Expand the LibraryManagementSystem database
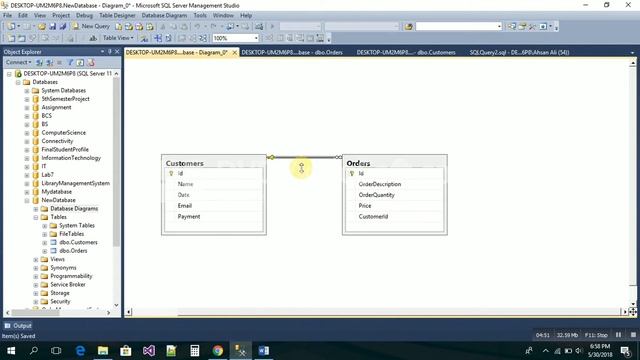Screen dimensions: 640x360 click(x=27, y=183)
